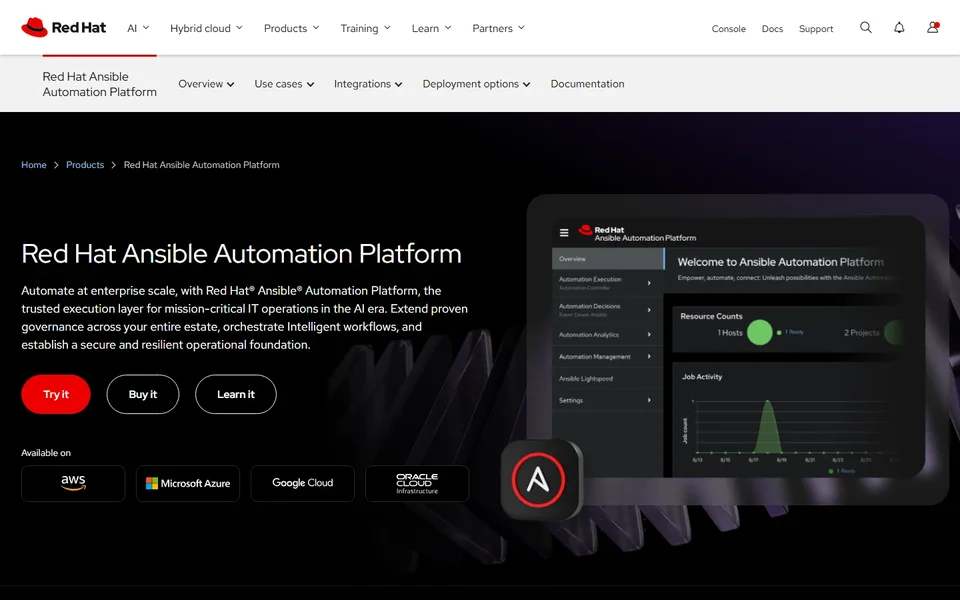This screenshot has width=960, height=600.
Task: Open the user account icon
Action: 932,28
